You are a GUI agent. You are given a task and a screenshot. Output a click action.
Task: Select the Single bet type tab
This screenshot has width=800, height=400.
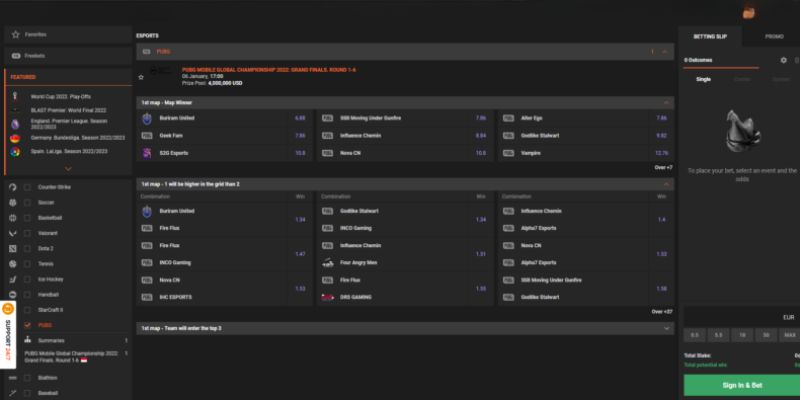pos(704,78)
